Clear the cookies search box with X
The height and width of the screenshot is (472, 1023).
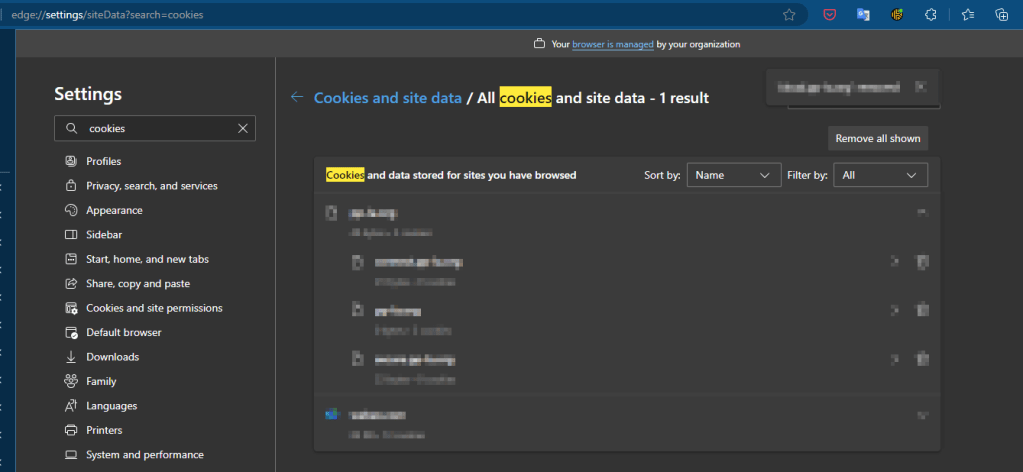point(242,129)
